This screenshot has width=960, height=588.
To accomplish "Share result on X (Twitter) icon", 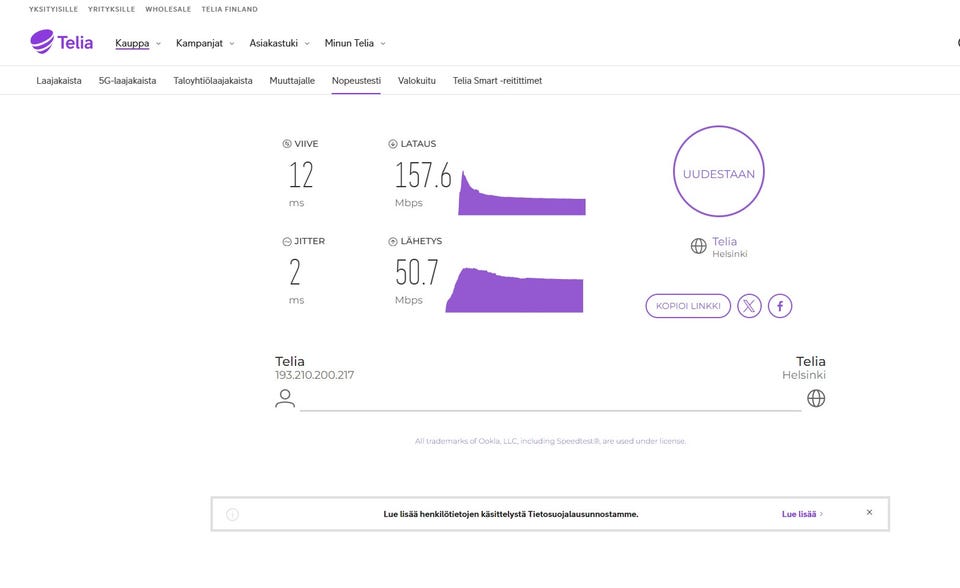I will pos(749,306).
